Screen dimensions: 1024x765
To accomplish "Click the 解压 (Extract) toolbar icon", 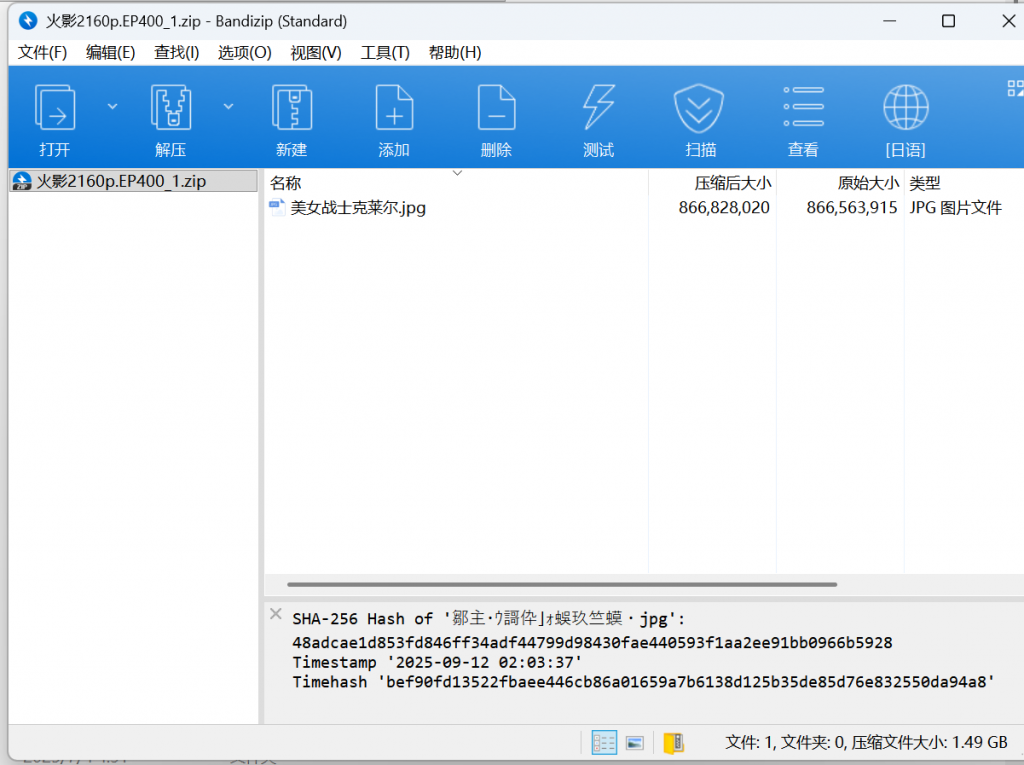I will 171,108.
